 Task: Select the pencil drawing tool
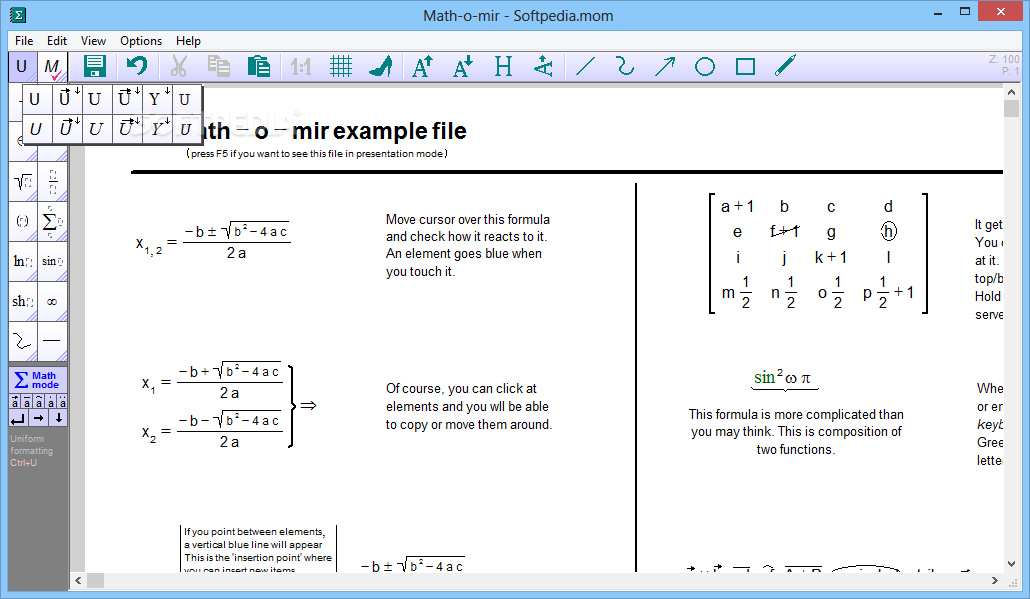tap(786, 66)
